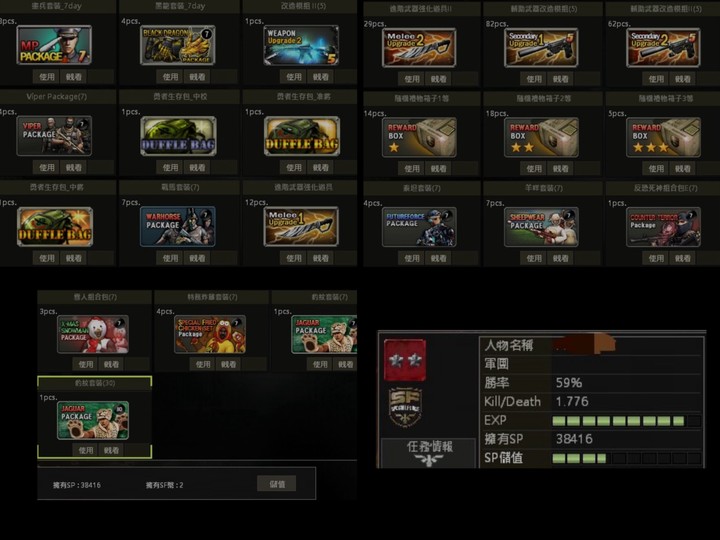Click the 18pcs. count above two-star Reward Box
Screen dimensions: 720x540
(497, 113)
